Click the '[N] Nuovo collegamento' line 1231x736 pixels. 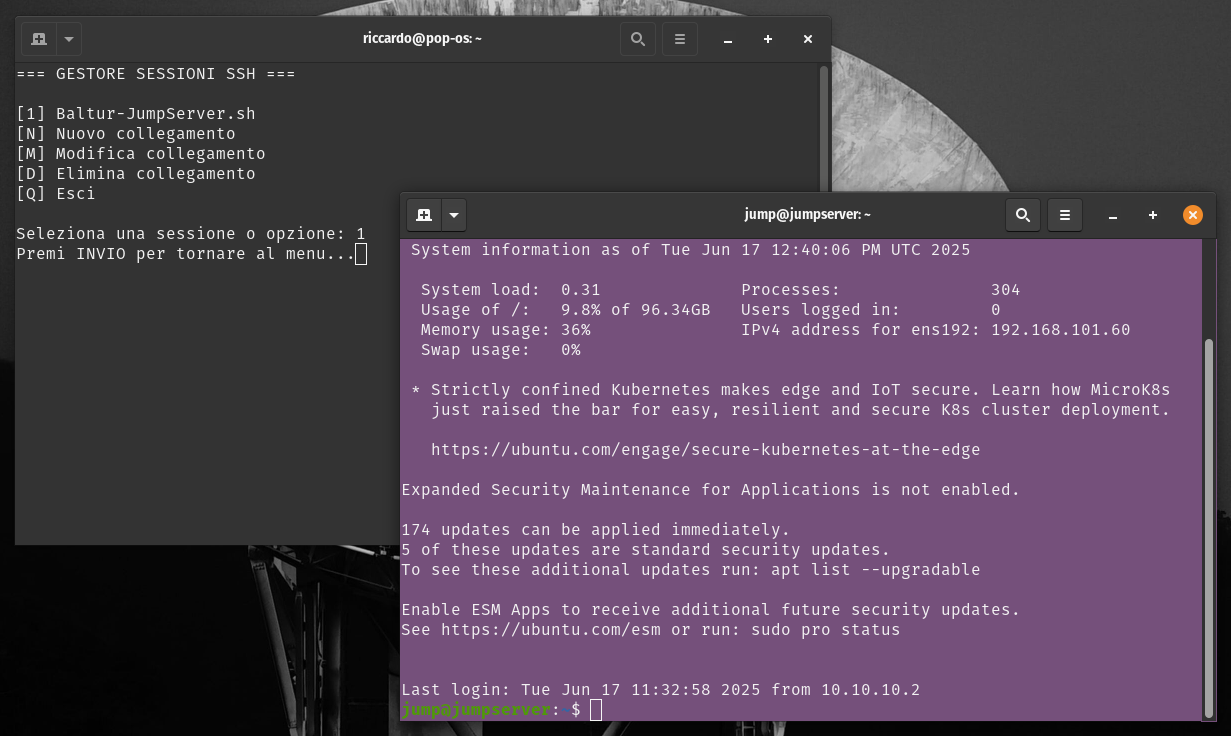tap(126, 134)
